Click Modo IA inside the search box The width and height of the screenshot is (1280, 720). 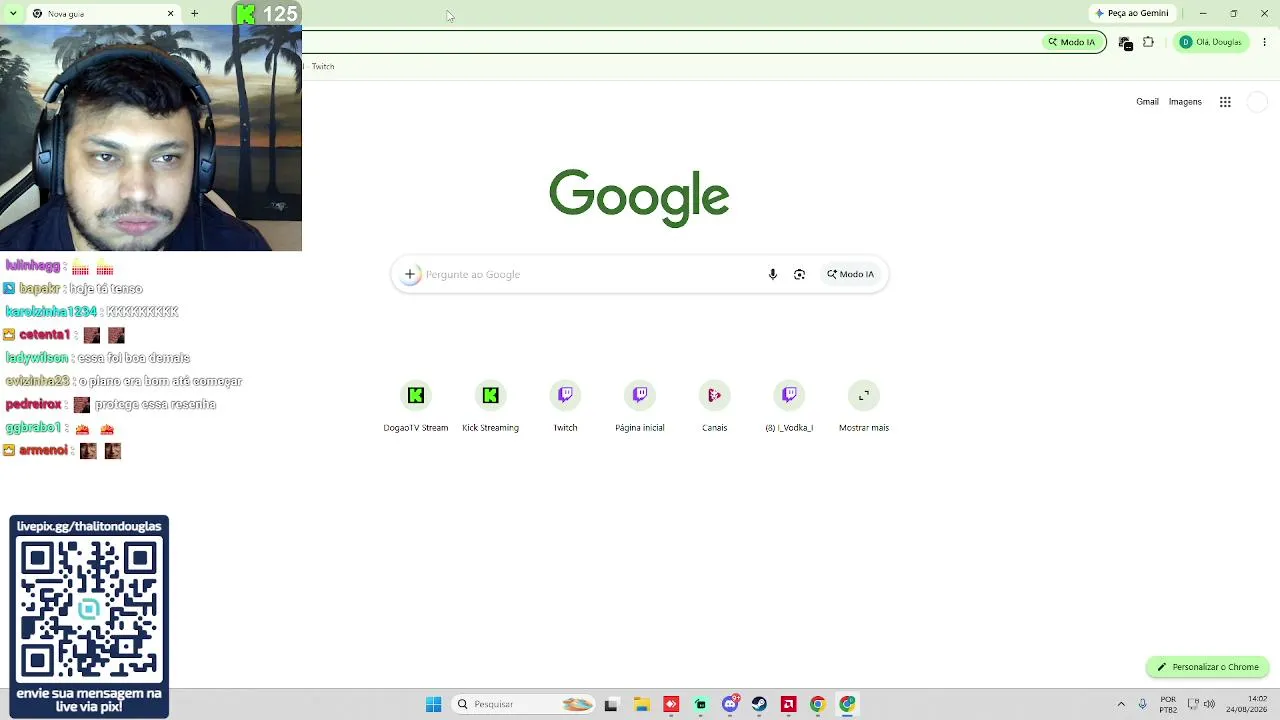[850, 274]
